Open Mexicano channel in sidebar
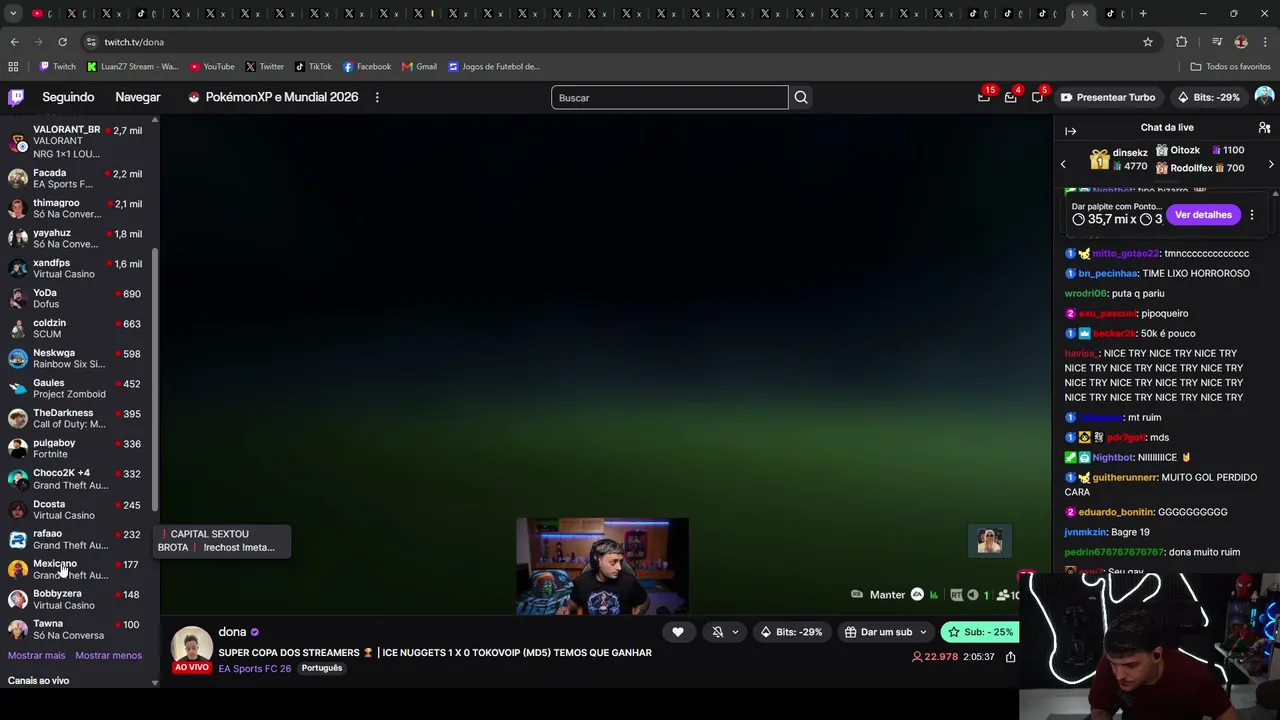This screenshot has height=720, width=1280. pos(77,569)
